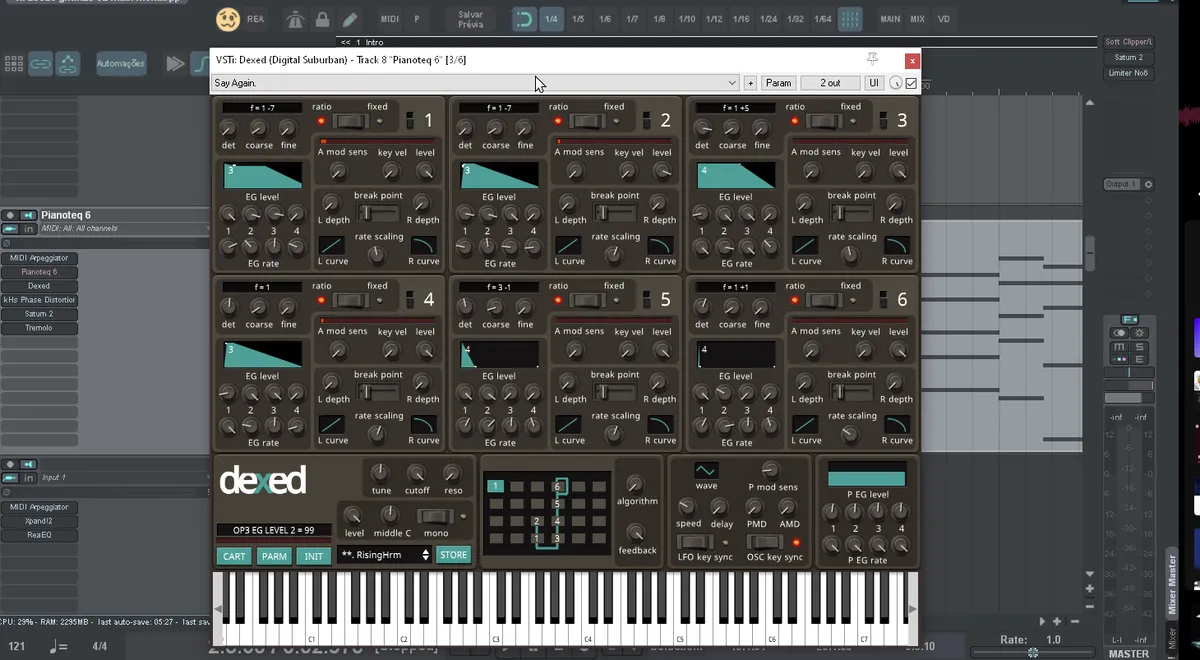The image size is (1200, 660).
Task: Click the '+' preset options button
Action: pyautogui.click(x=750, y=83)
